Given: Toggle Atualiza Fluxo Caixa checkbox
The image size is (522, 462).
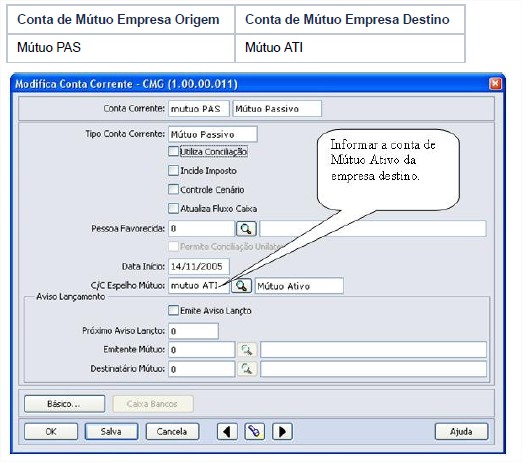Looking at the screenshot, I should pyautogui.click(x=173, y=208).
